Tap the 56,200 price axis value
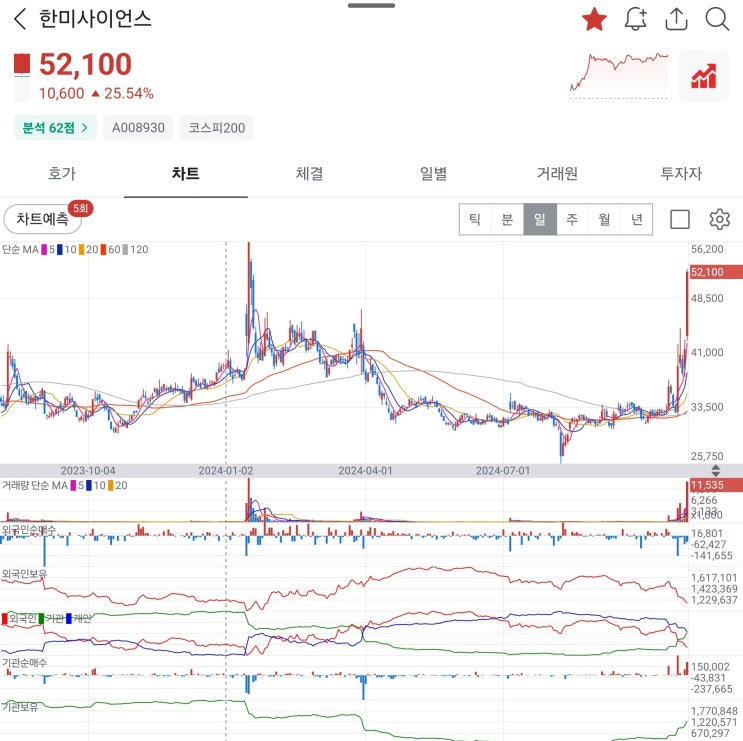Screen dimensions: 743x741 pos(707,249)
